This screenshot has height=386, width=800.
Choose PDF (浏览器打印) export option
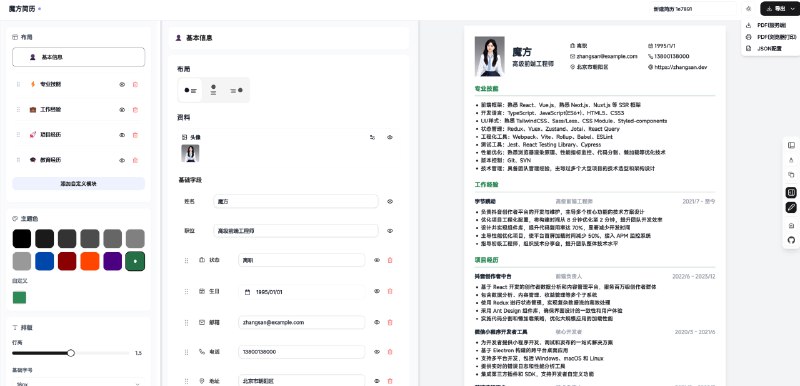(772, 37)
